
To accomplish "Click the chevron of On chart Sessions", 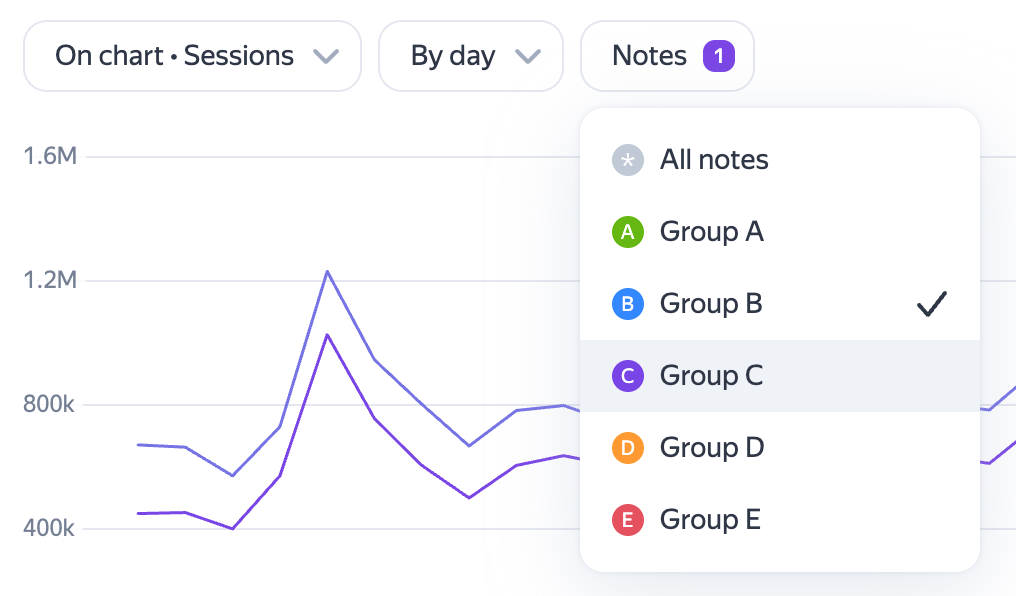I will click(326, 57).
